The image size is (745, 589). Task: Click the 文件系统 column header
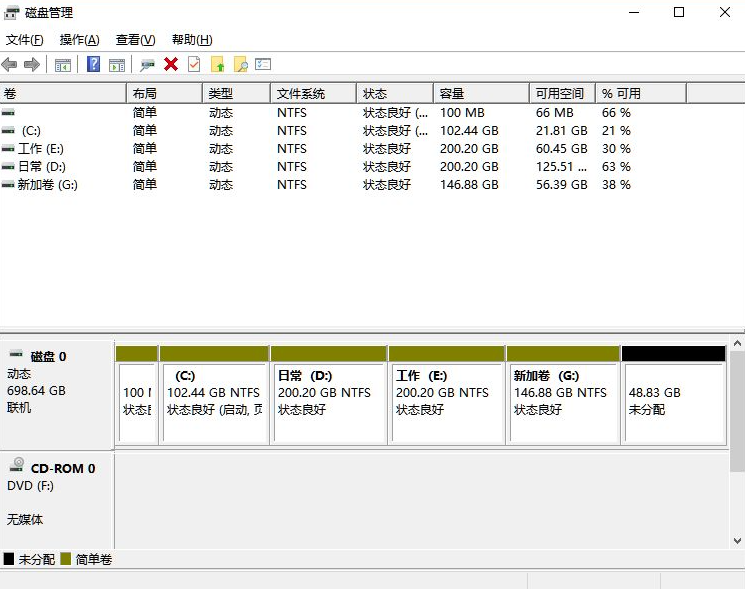[312, 93]
